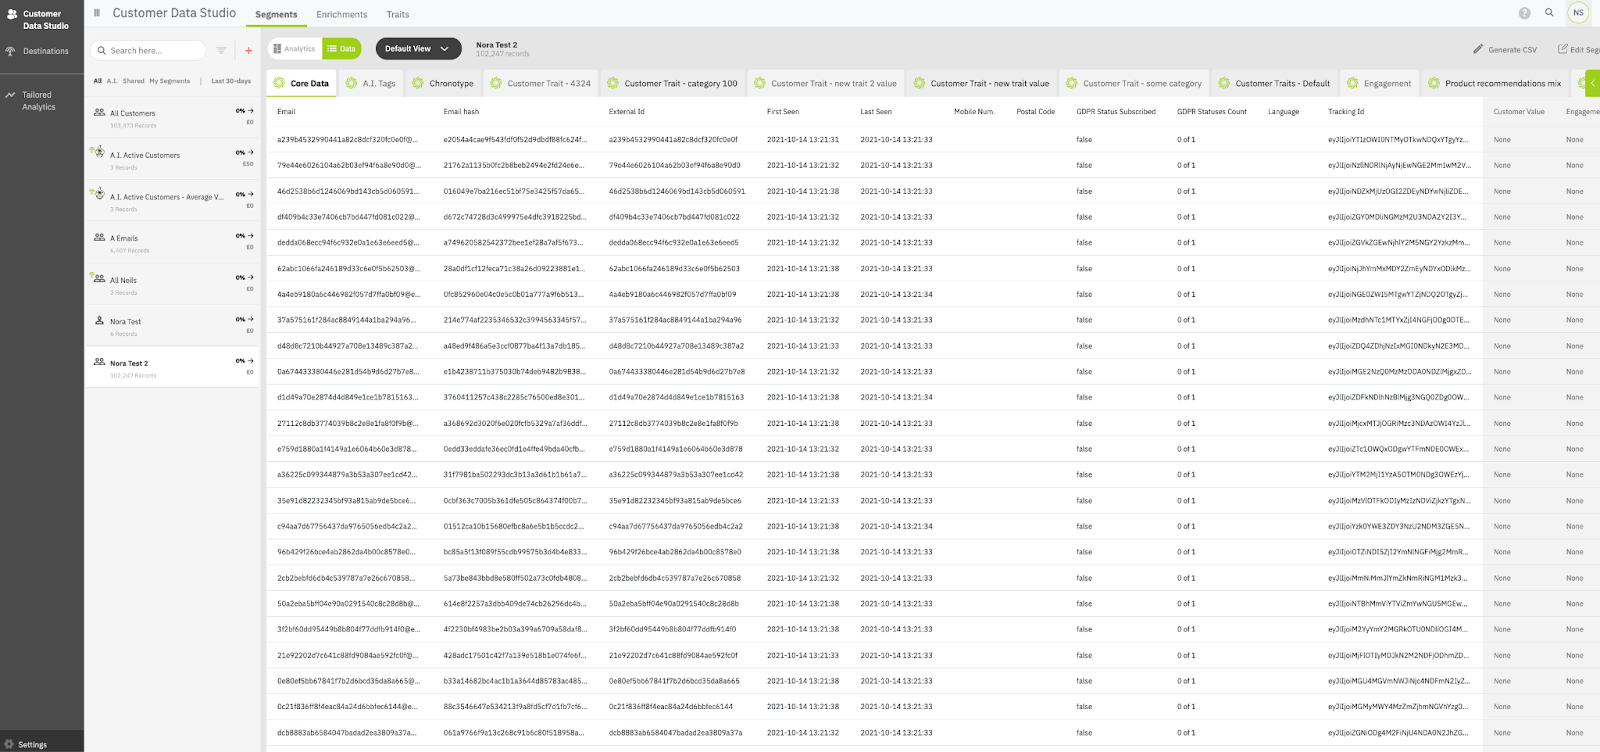1600x752 pixels.
Task: Open Settings at bottom of sidebar
Action: point(32,744)
